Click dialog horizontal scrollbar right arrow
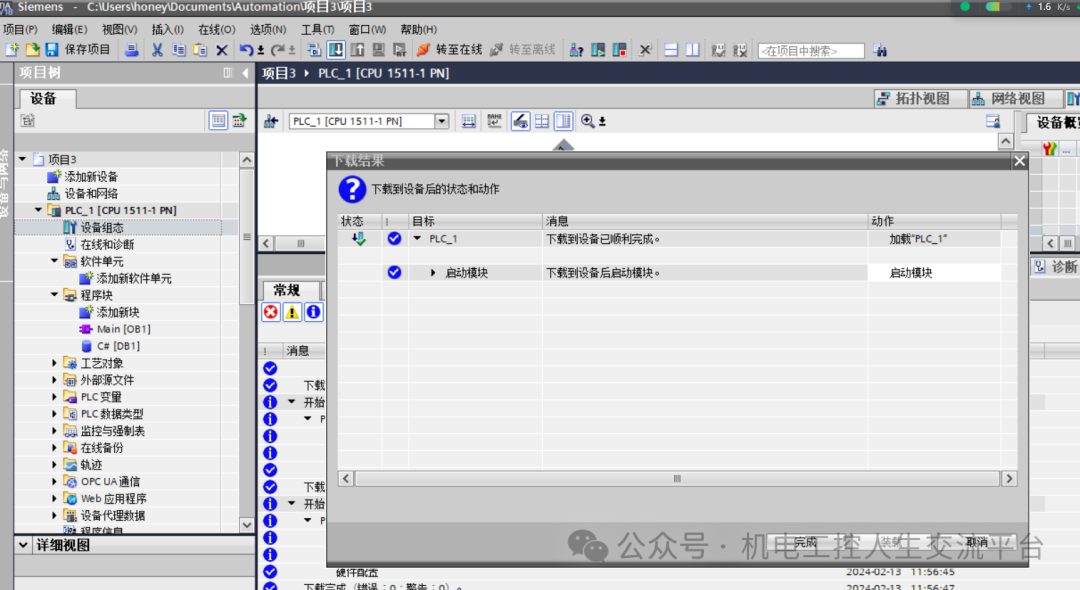1080x590 pixels. pyautogui.click(x=1009, y=478)
